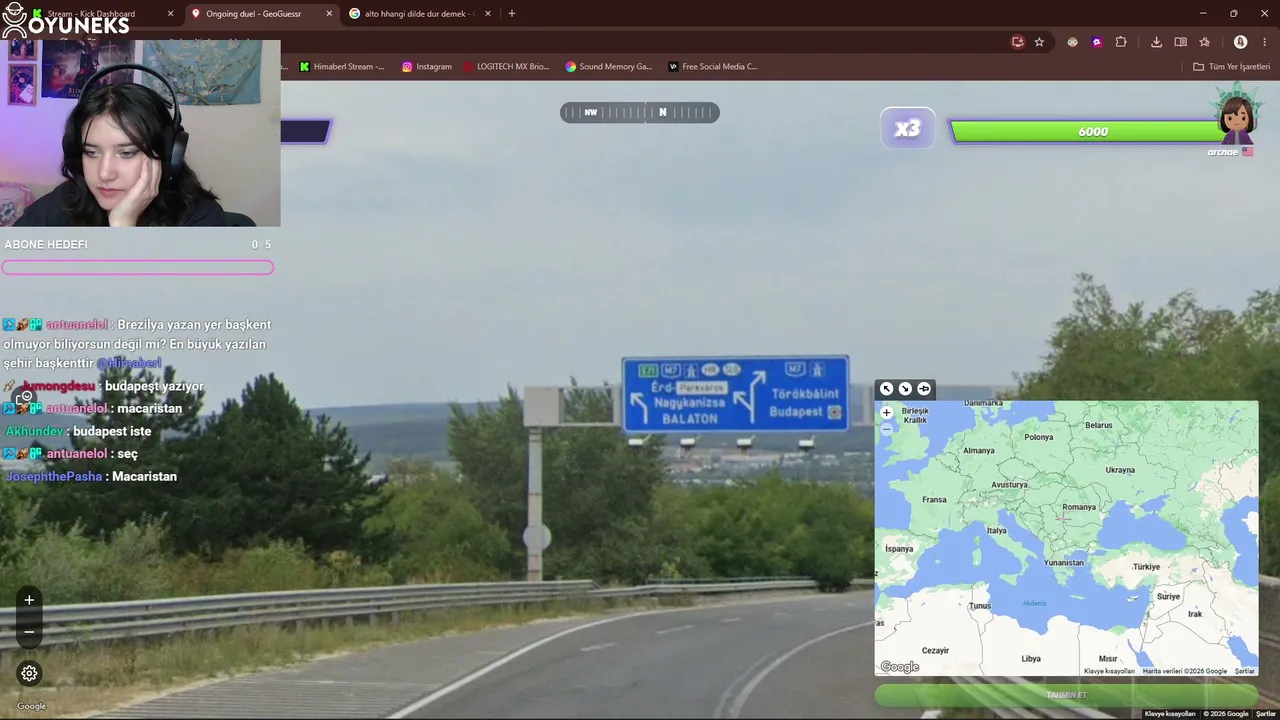
Task: Open a new browser tab
Action: (x=512, y=14)
